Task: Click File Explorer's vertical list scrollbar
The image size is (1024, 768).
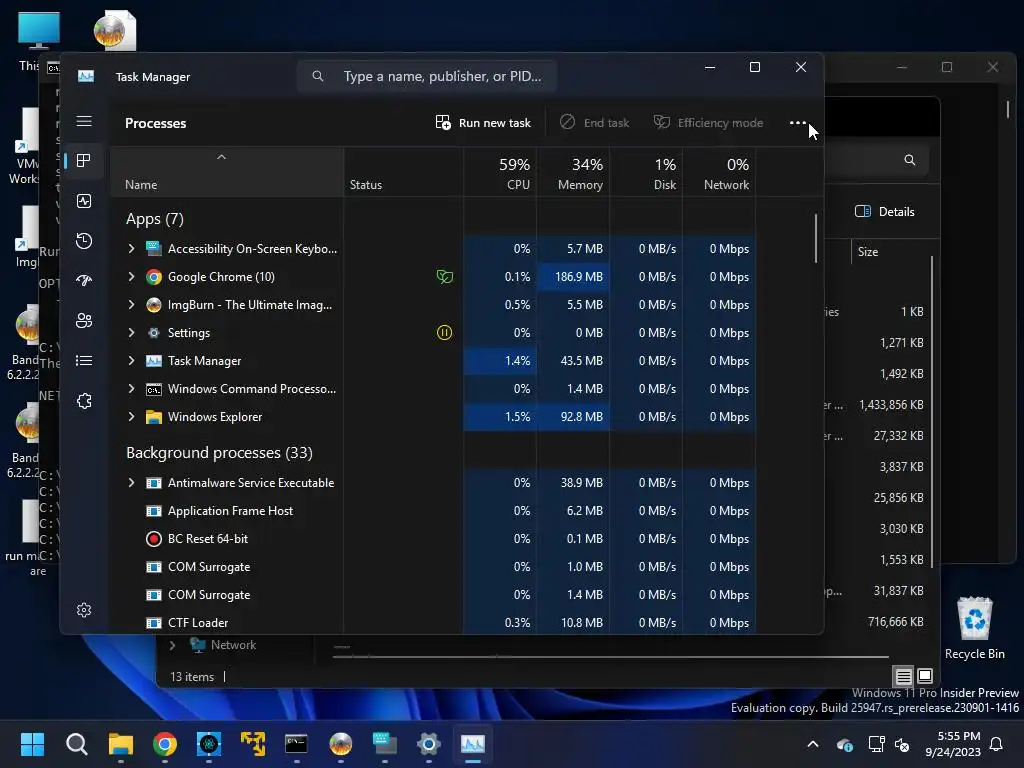Action: pyautogui.click(x=932, y=411)
